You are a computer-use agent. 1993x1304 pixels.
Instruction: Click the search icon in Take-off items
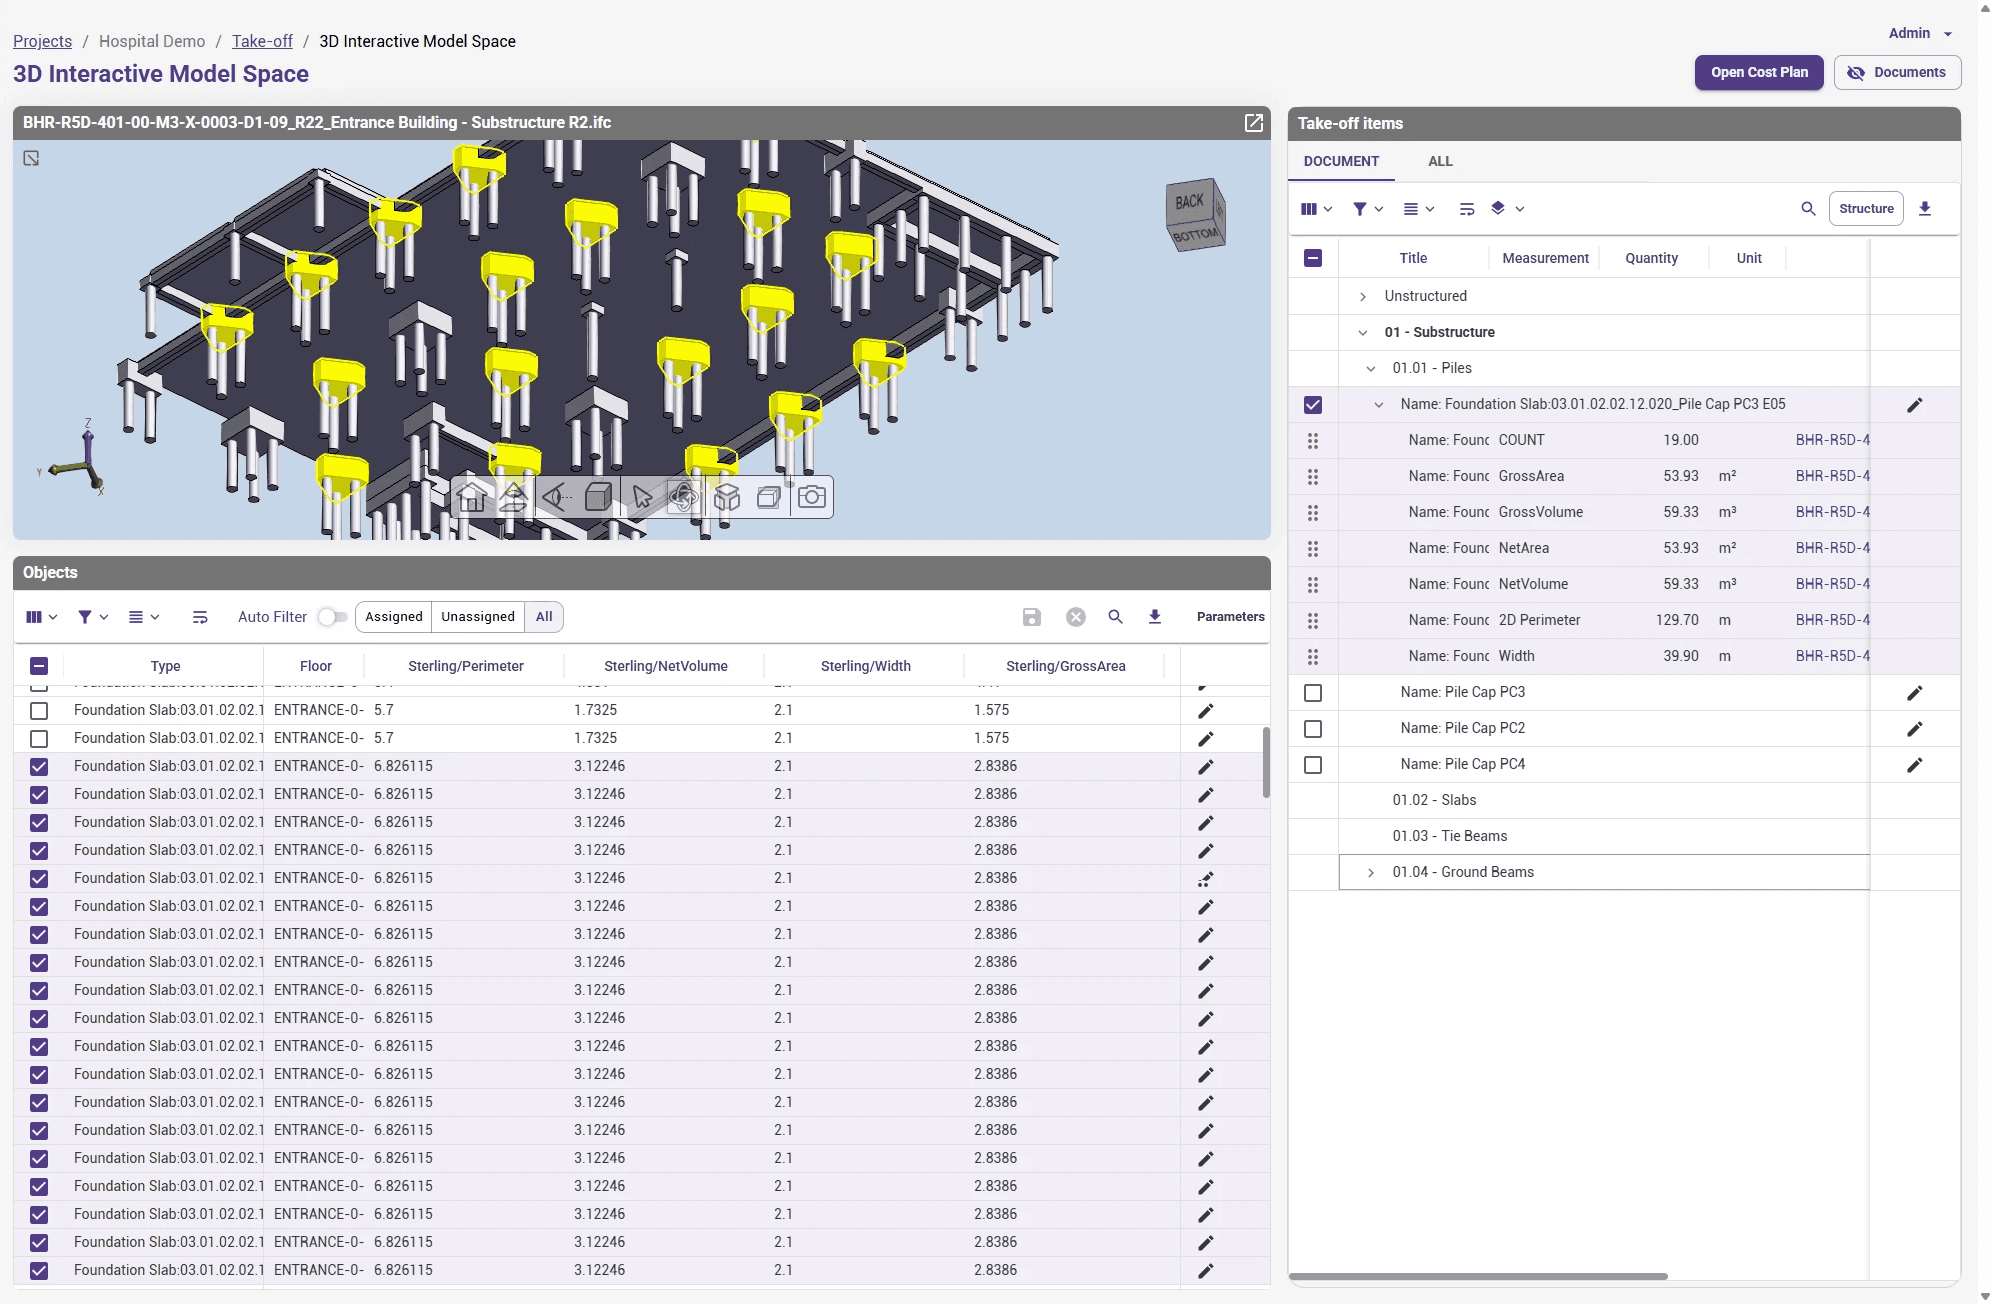click(1808, 209)
